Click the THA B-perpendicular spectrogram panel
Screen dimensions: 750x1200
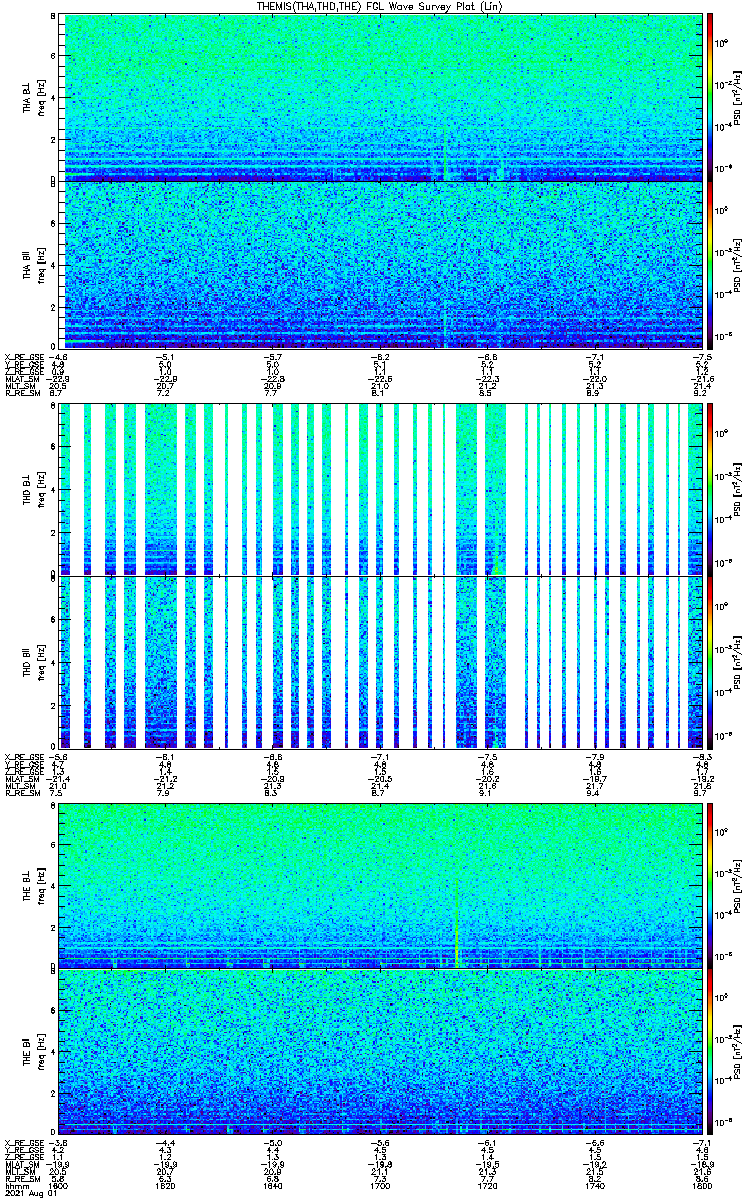point(380,97)
